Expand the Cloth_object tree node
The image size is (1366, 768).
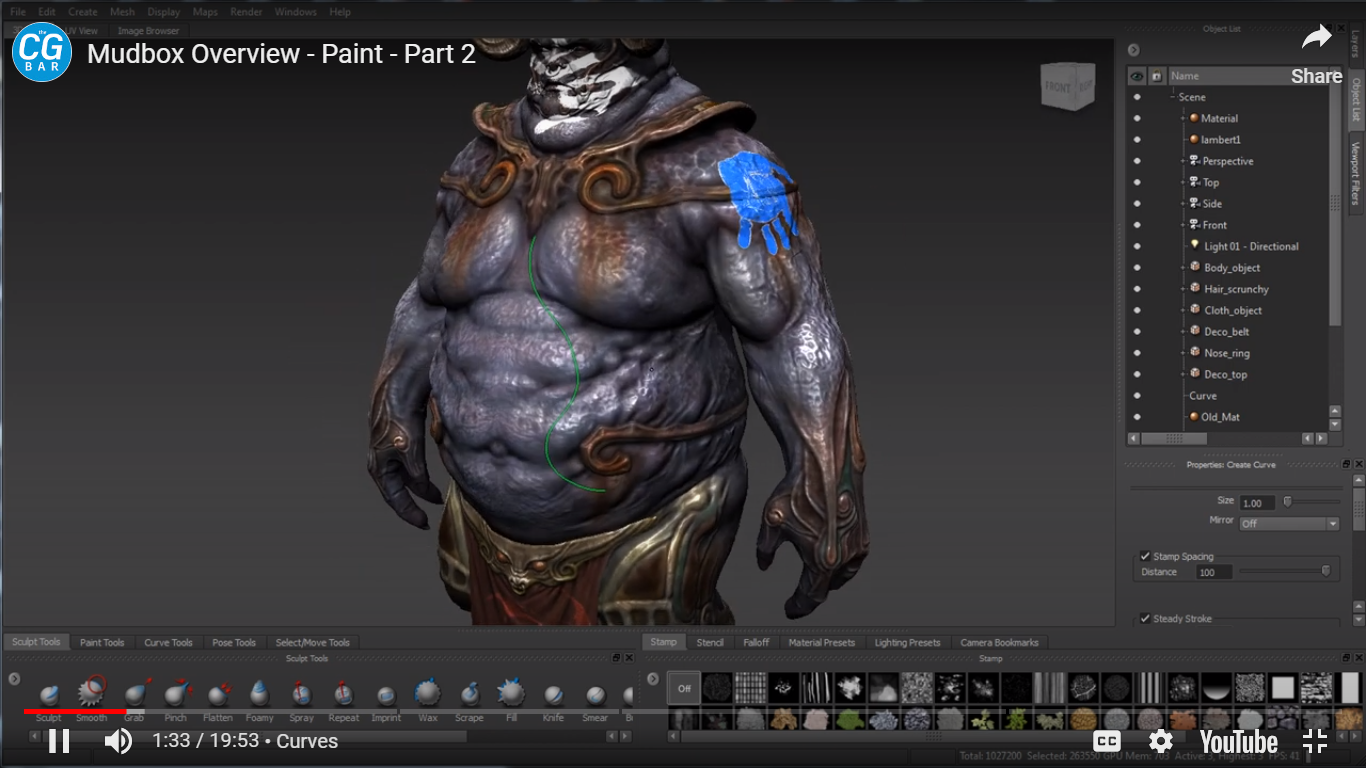pyautogui.click(x=1183, y=311)
